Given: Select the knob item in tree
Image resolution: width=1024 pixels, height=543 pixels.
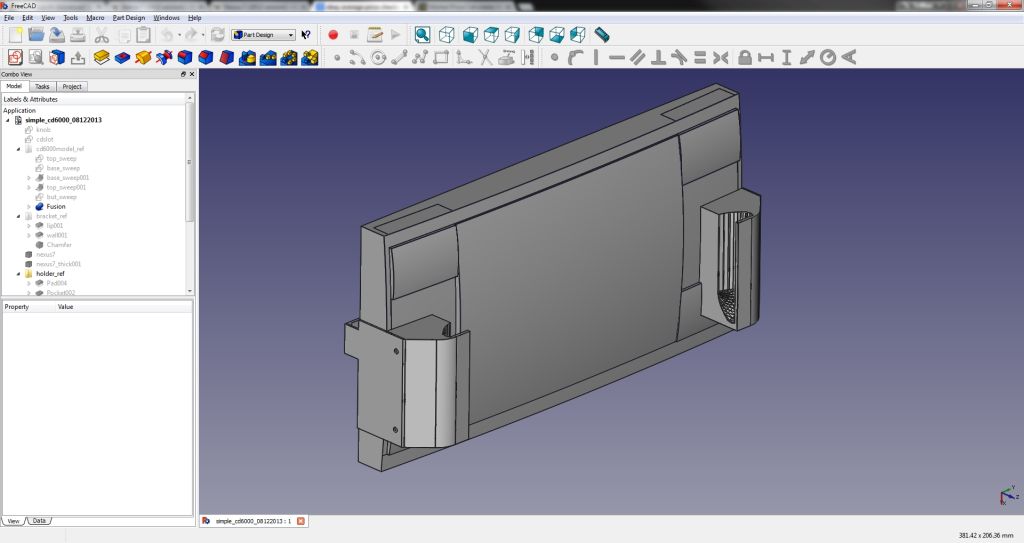Looking at the screenshot, I should pos(43,130).
